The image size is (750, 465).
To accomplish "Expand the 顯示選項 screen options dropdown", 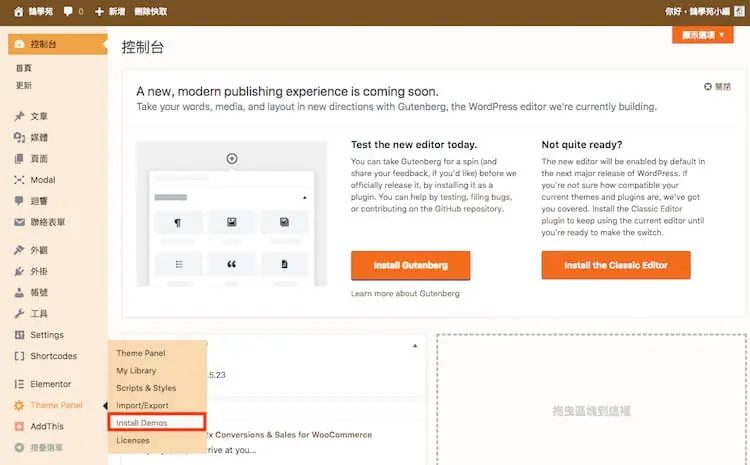I will click(x=702, y=35).
